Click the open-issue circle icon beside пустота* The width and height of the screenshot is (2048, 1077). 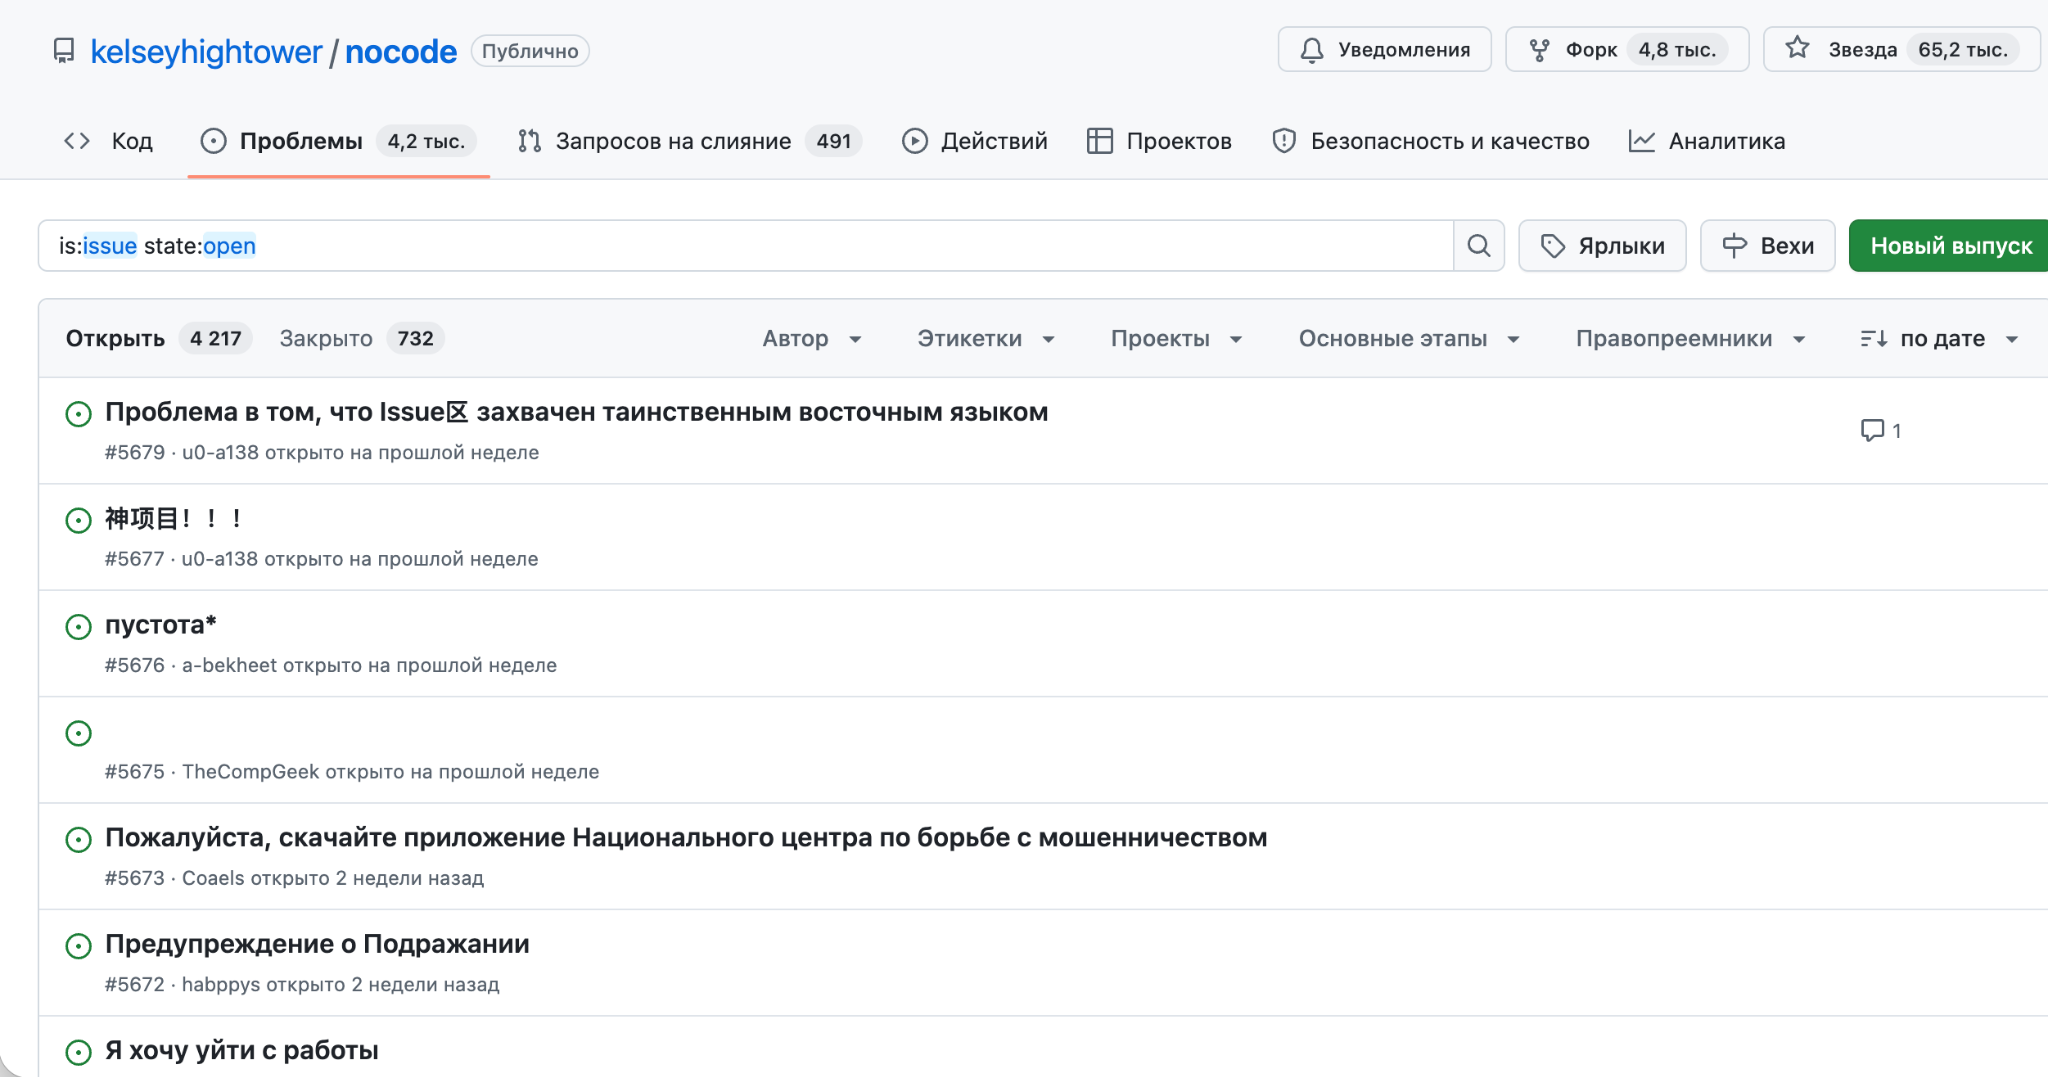[79, 626]
